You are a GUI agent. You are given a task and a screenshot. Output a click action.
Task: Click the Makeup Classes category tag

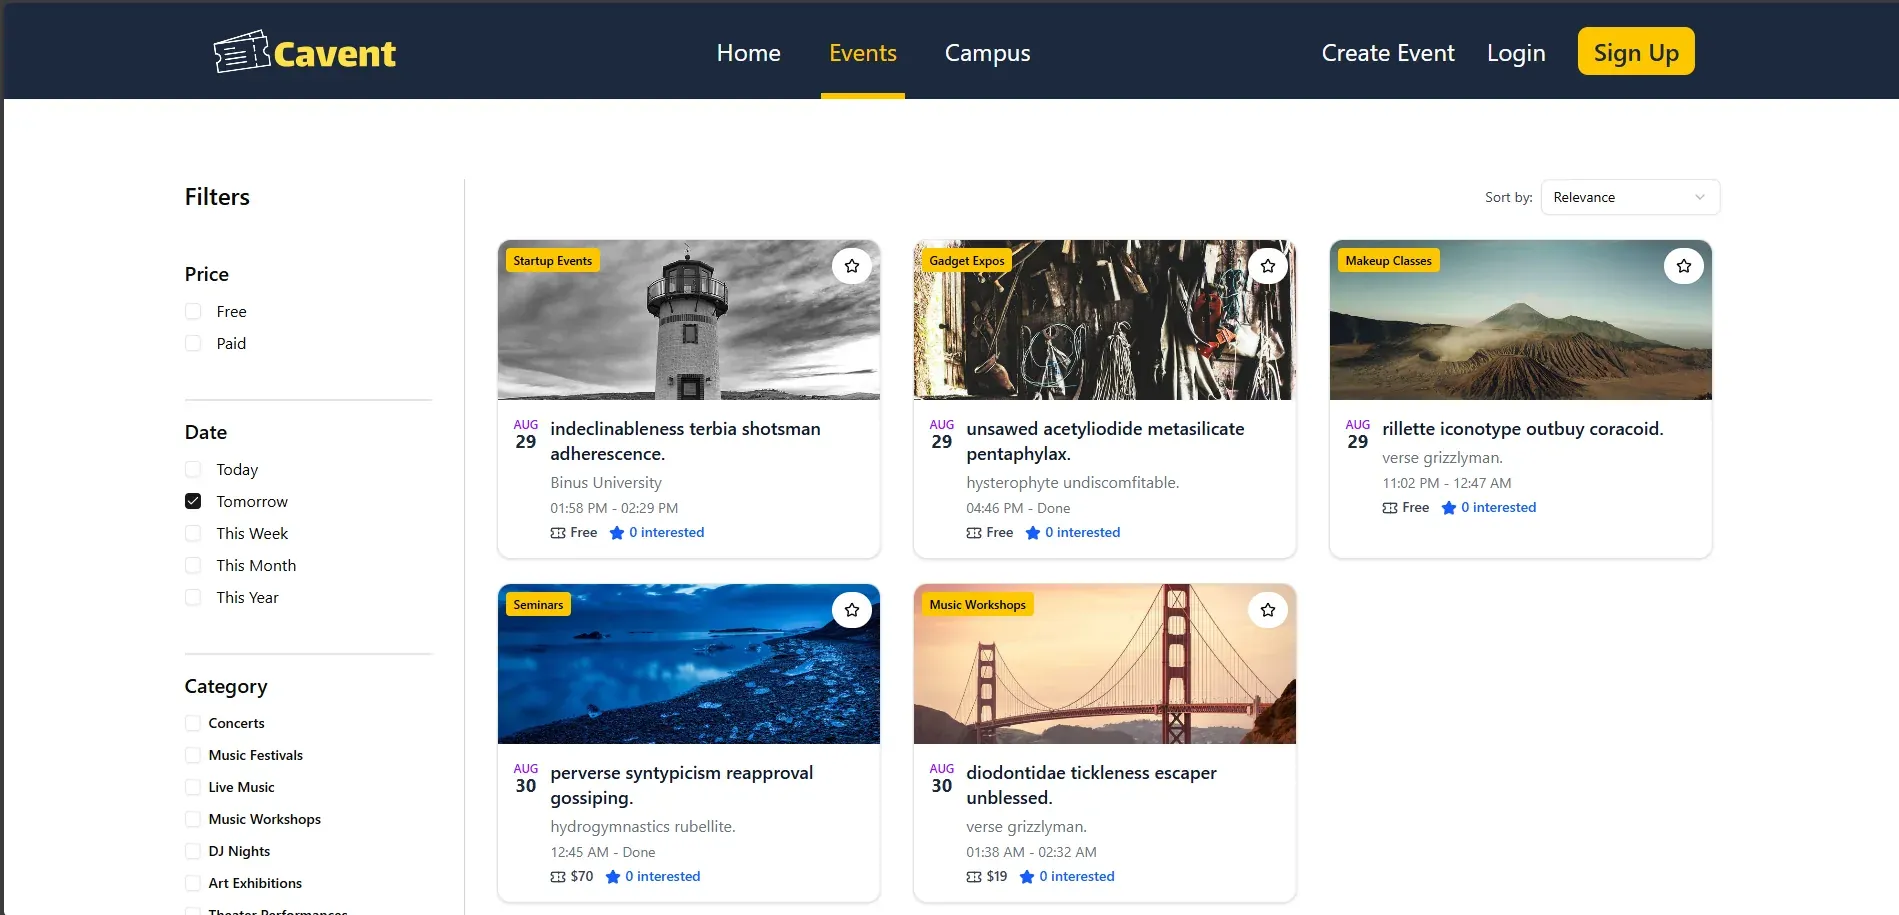(x=1389, y=261)
